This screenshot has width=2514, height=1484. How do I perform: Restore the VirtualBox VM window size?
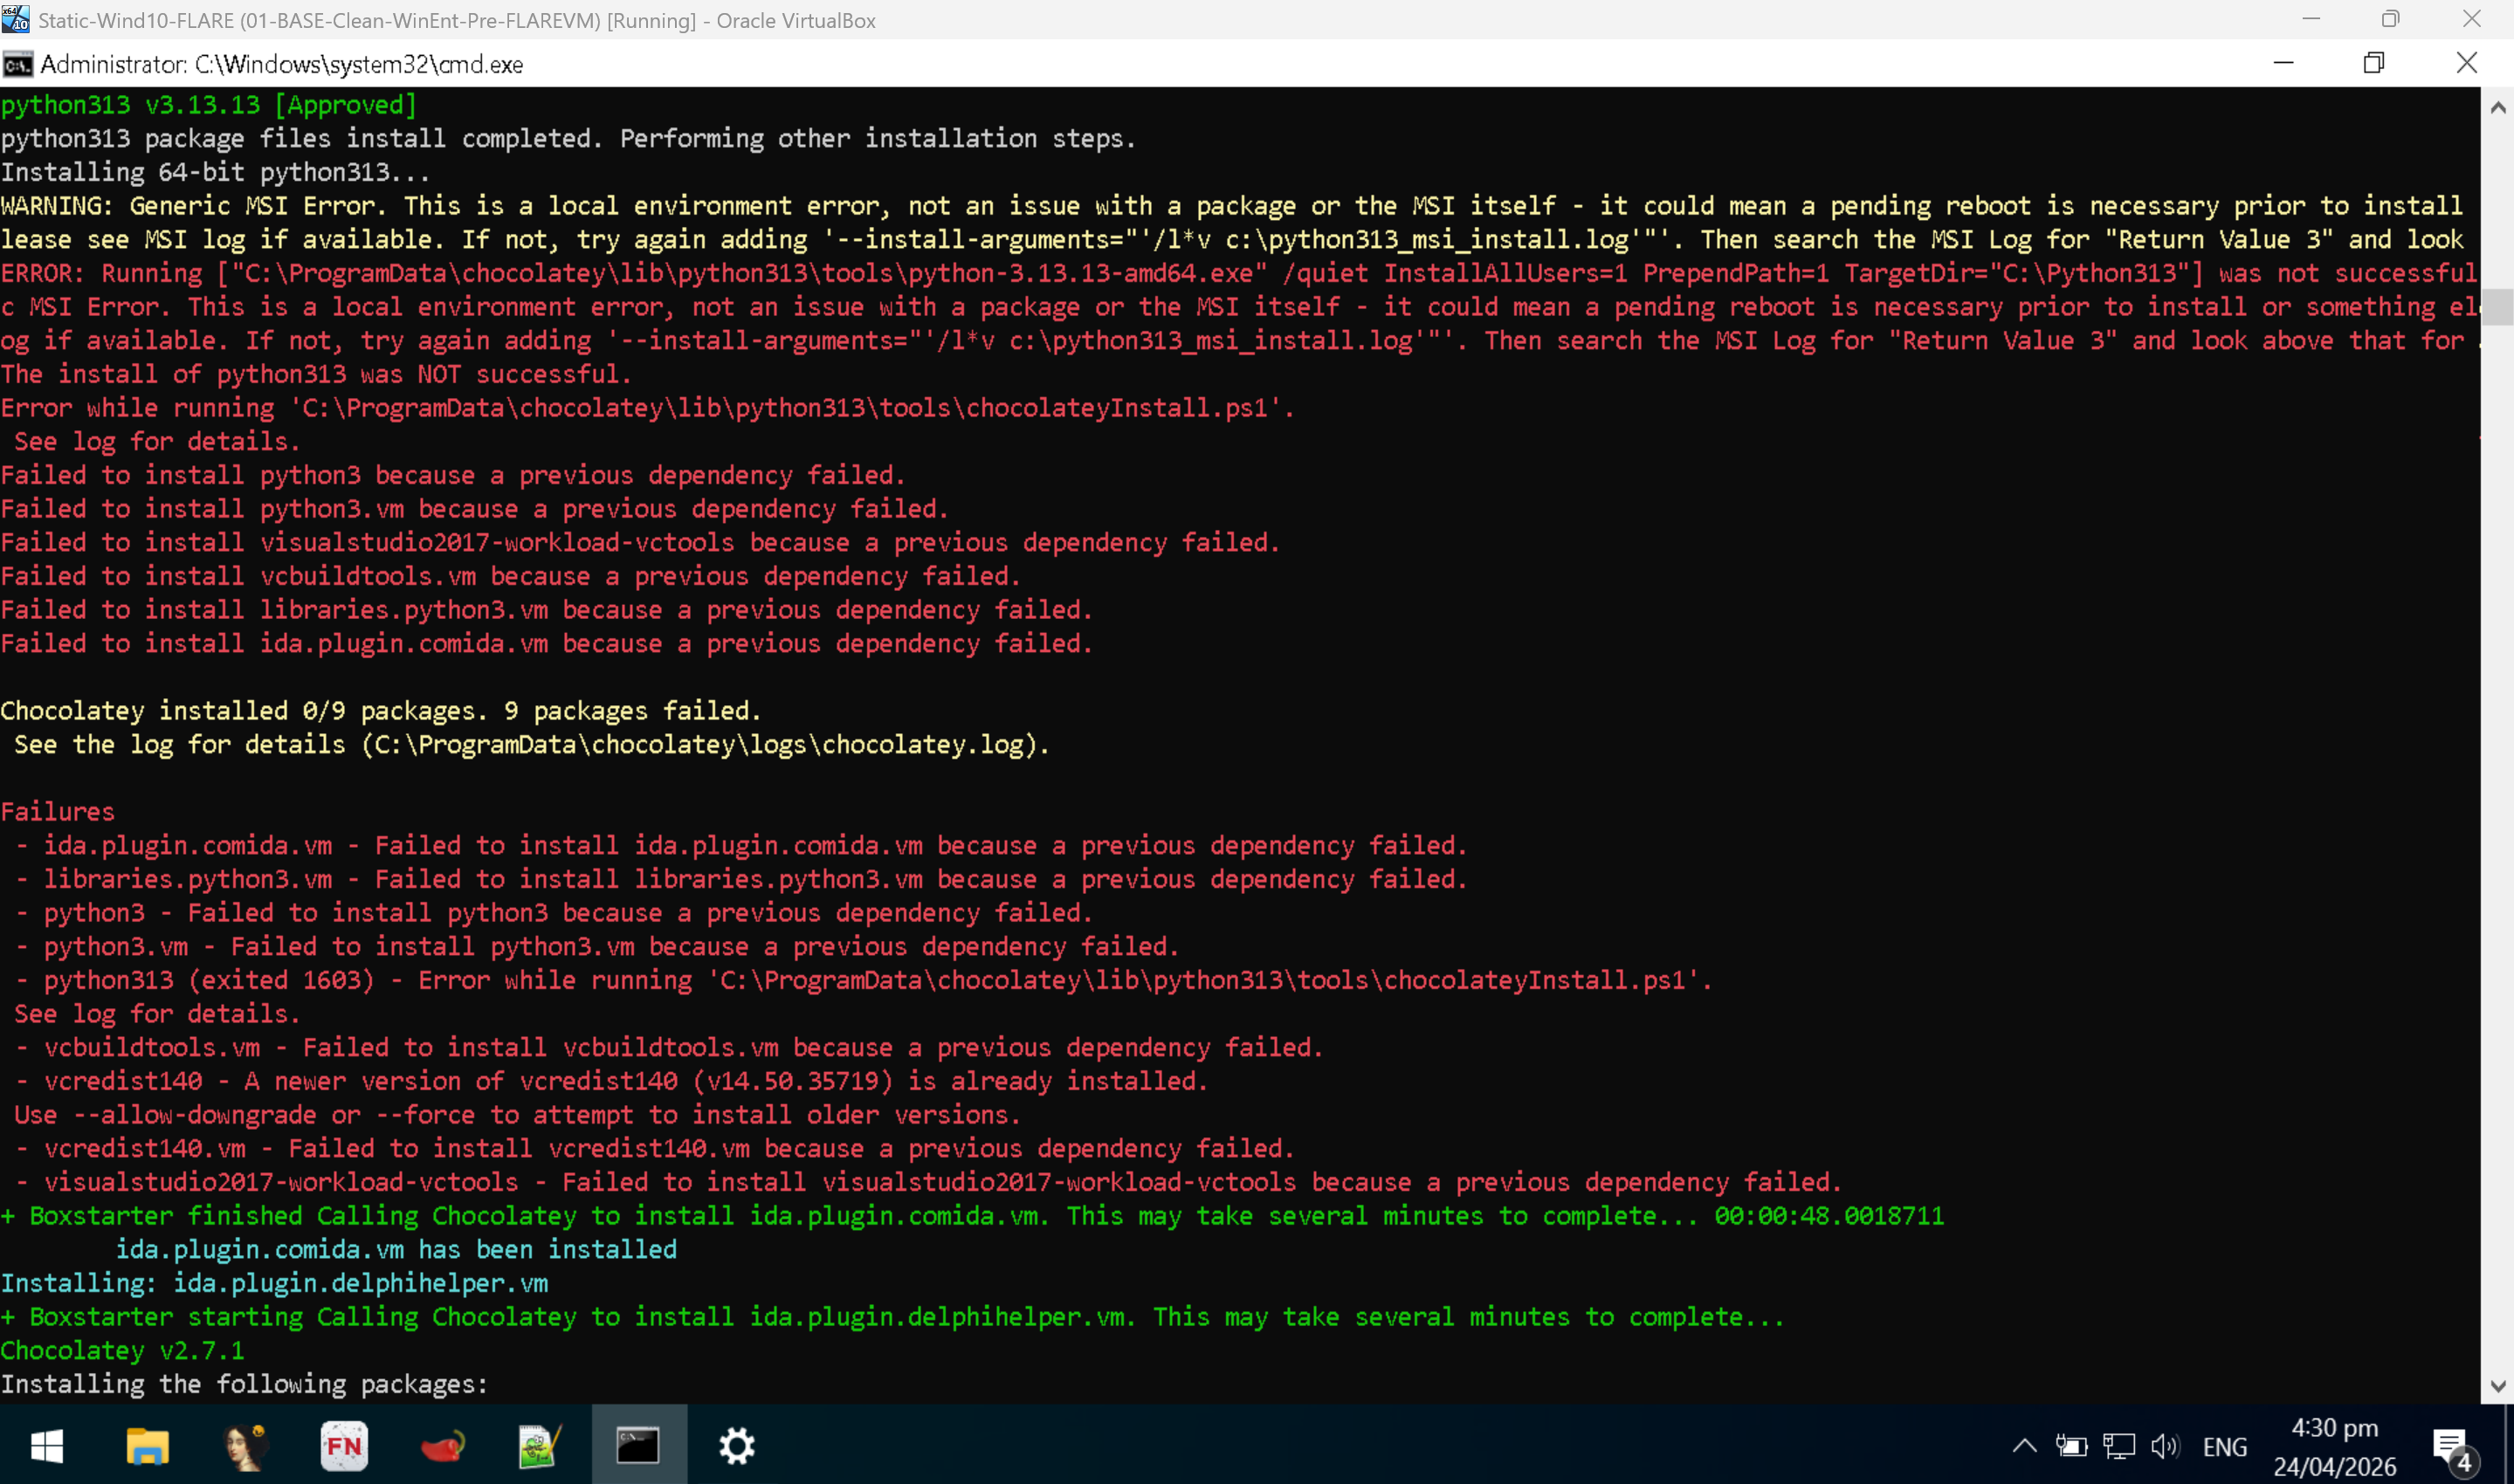pyautogui.click(x=2391, y=19)
